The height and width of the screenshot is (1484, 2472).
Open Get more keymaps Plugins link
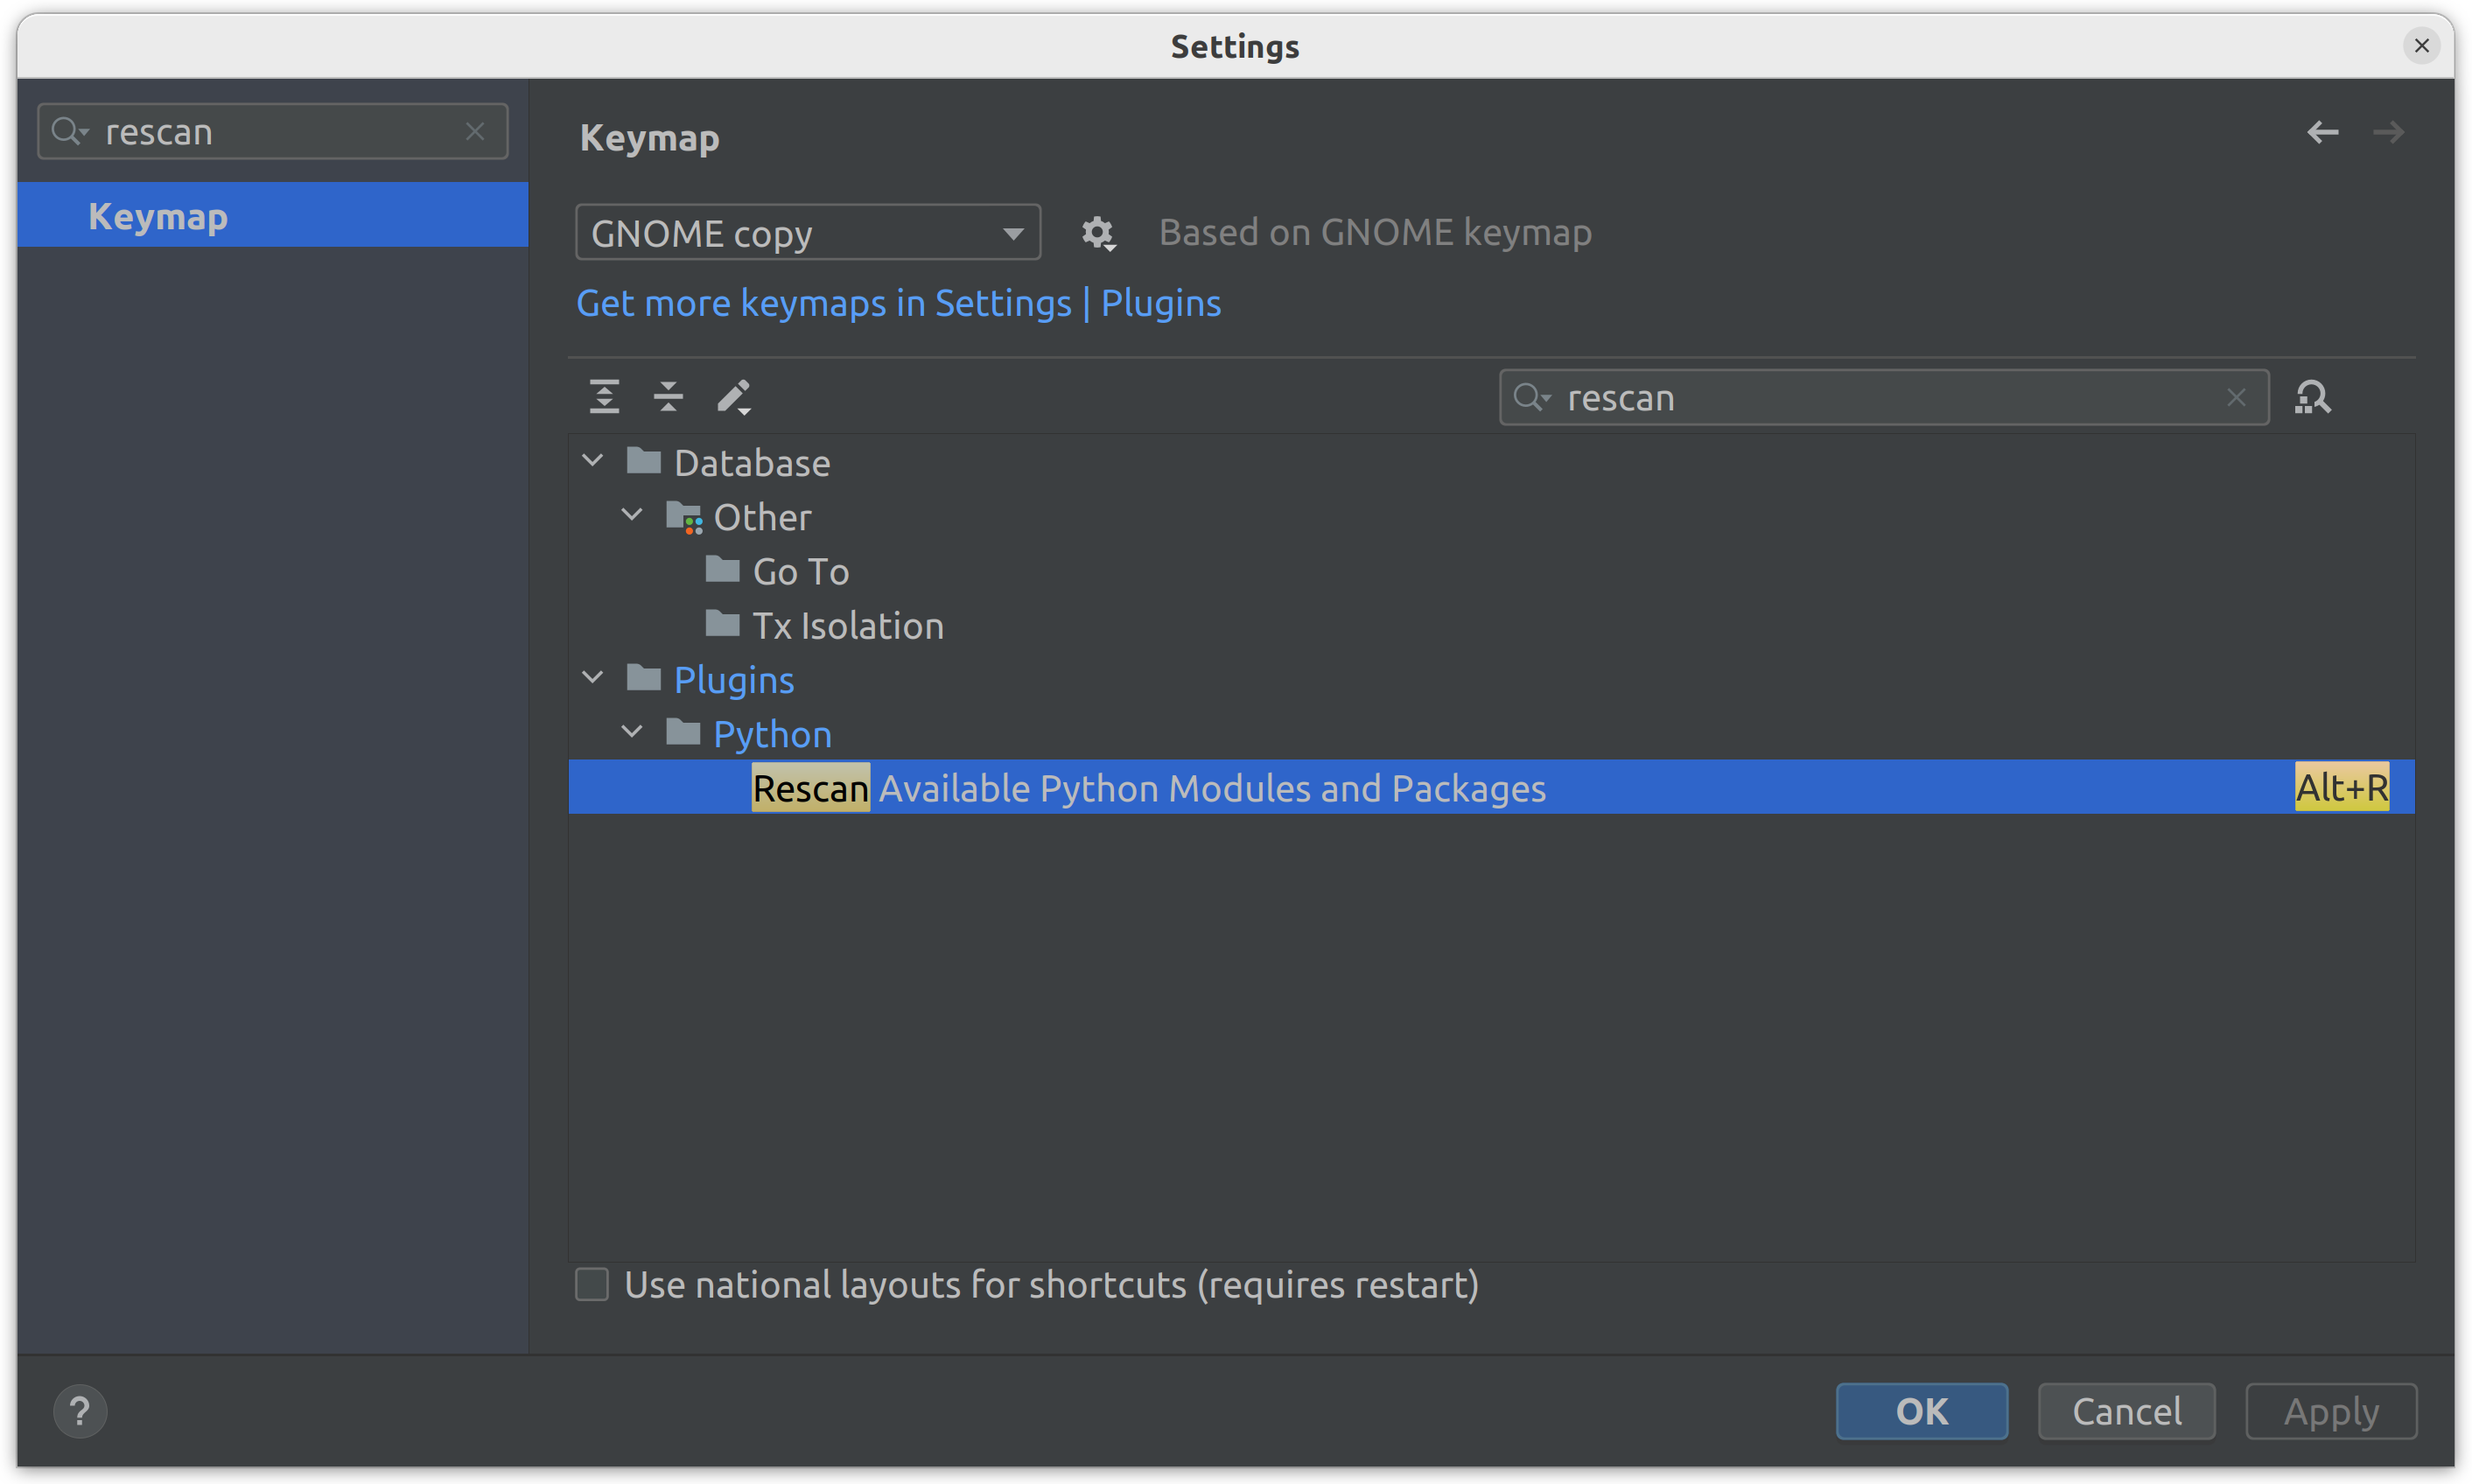click(x=897, y=303)
